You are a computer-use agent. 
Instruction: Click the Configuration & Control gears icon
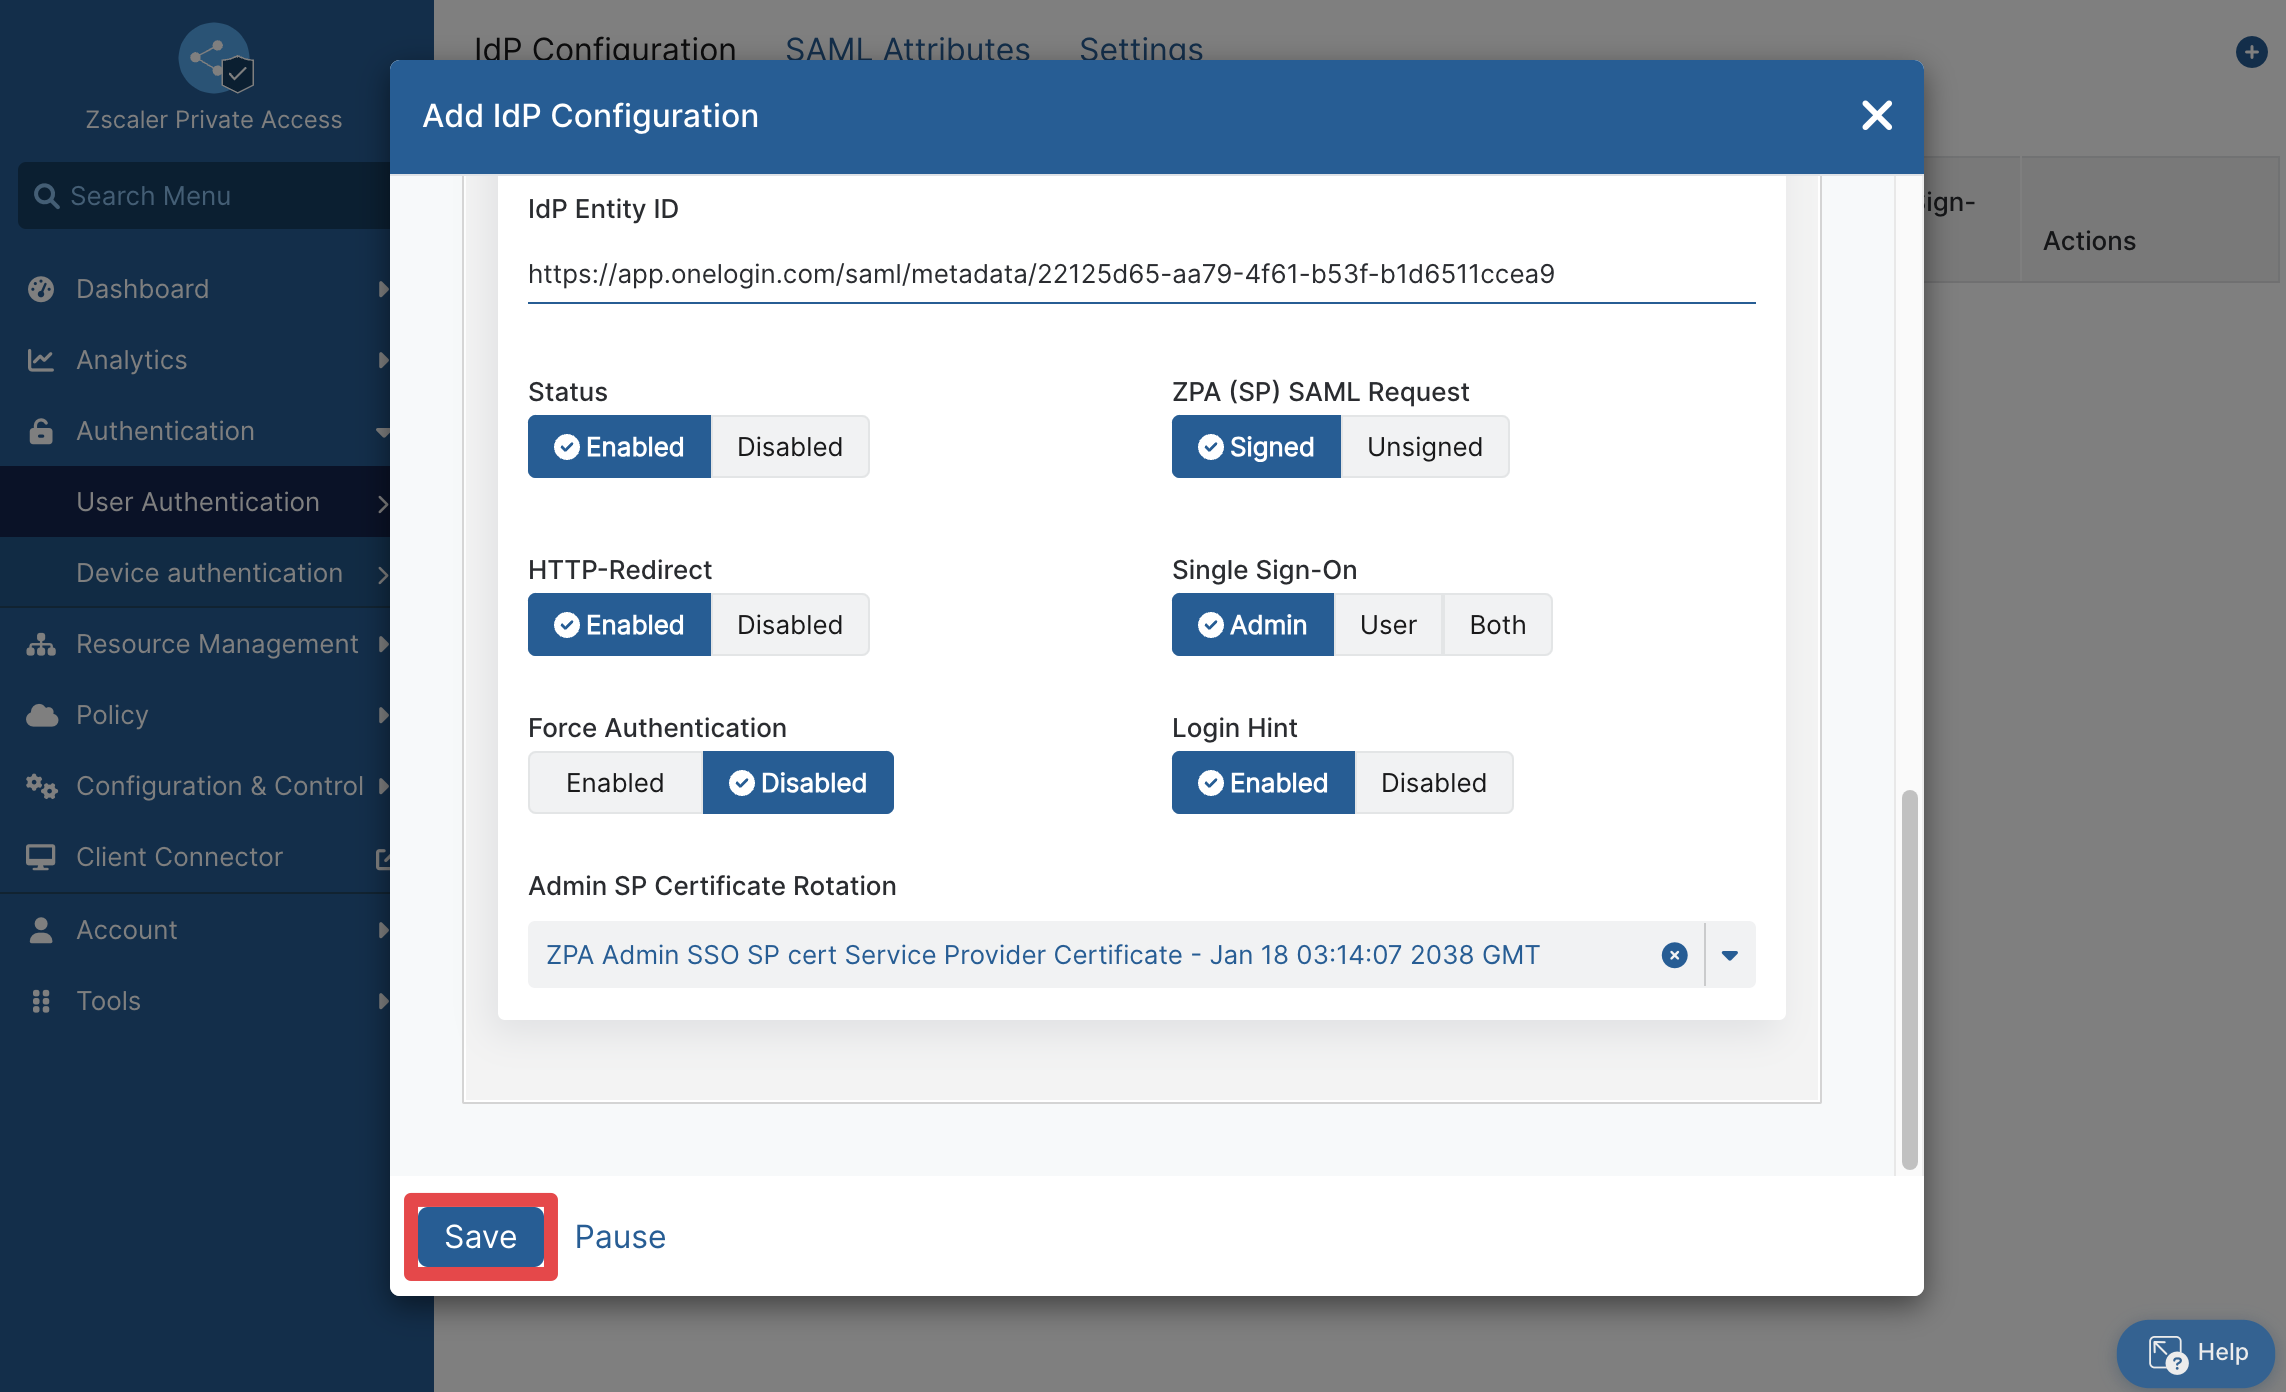coord(41,786)
